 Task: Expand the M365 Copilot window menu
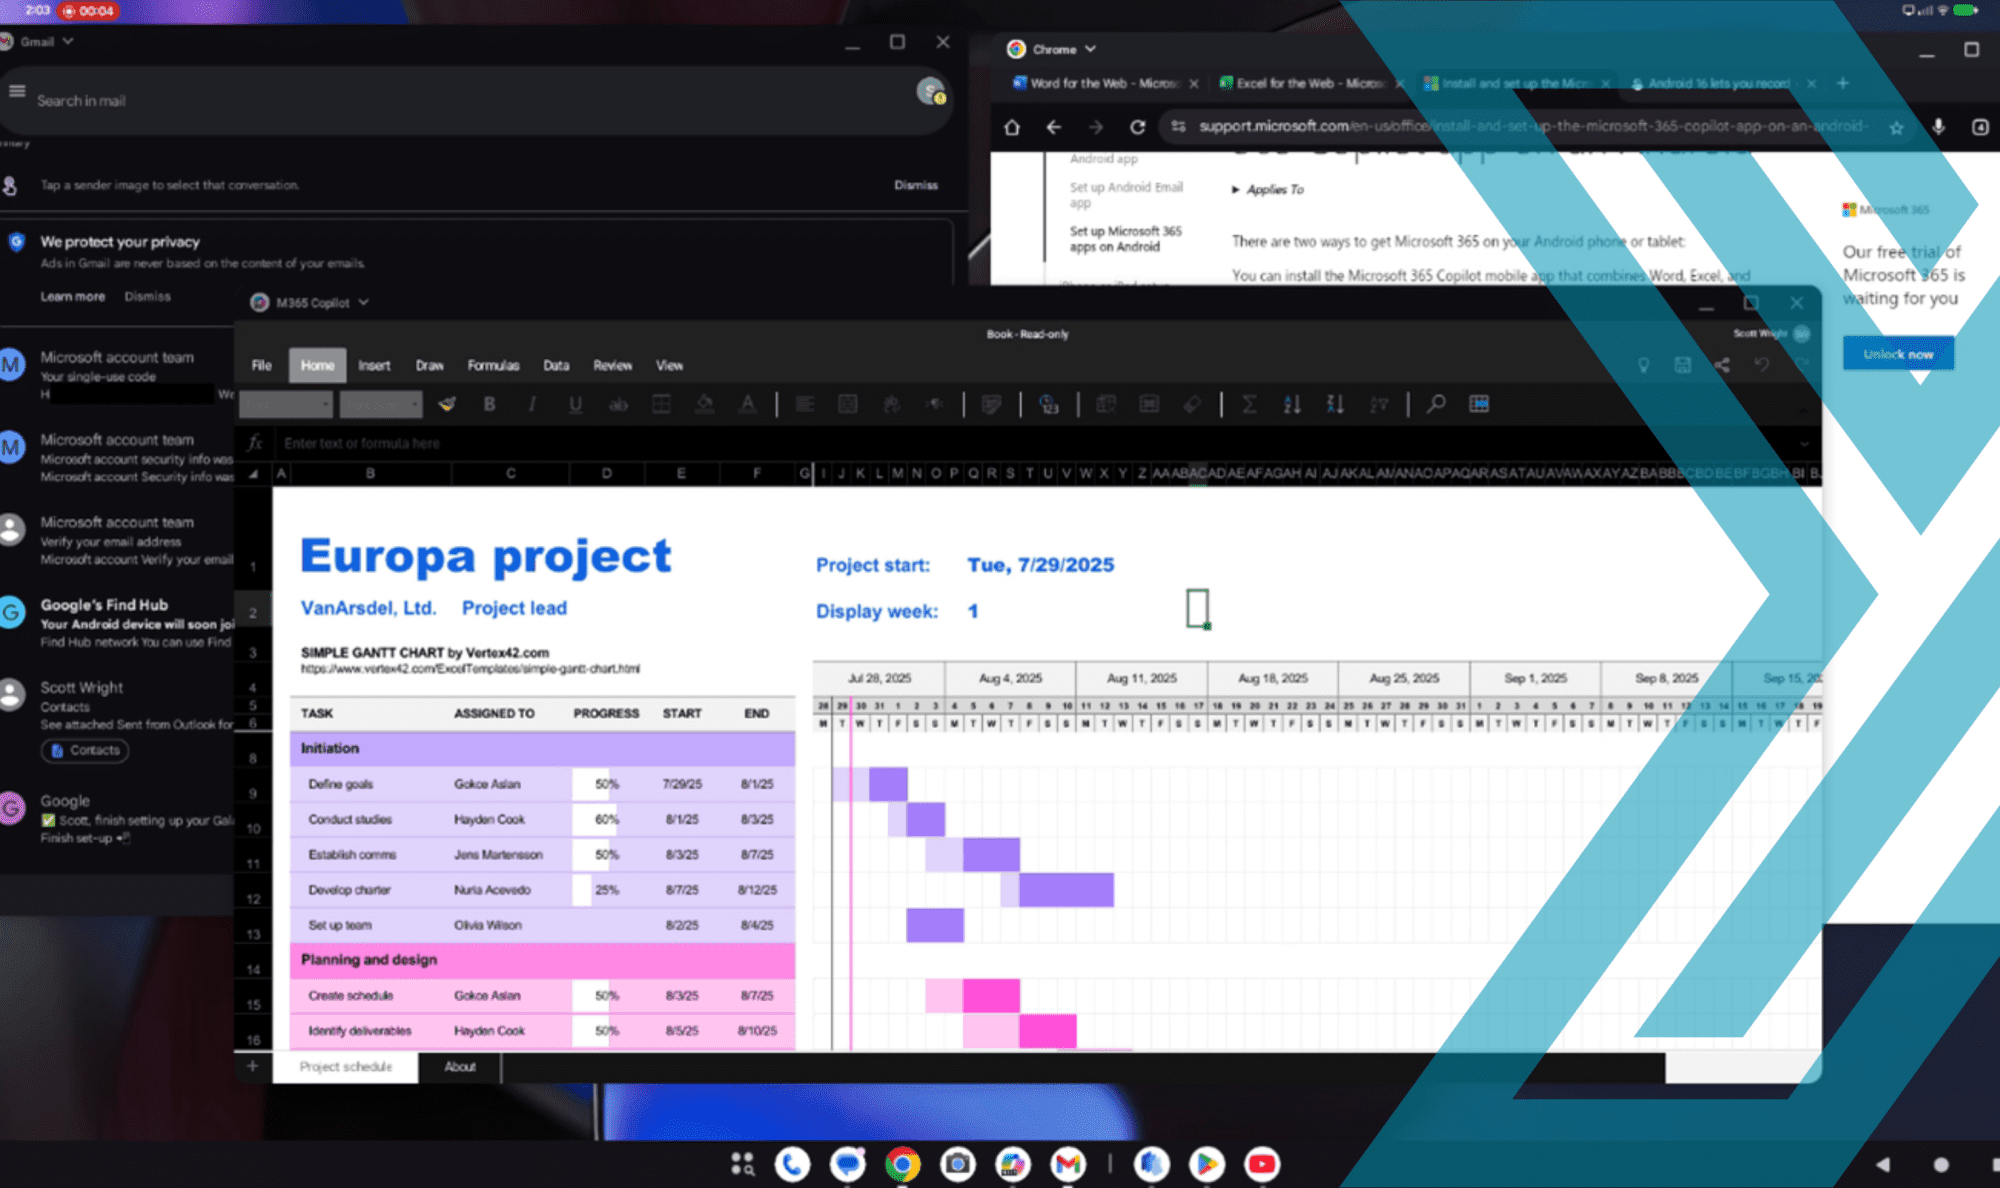click(x=364, y=302)
